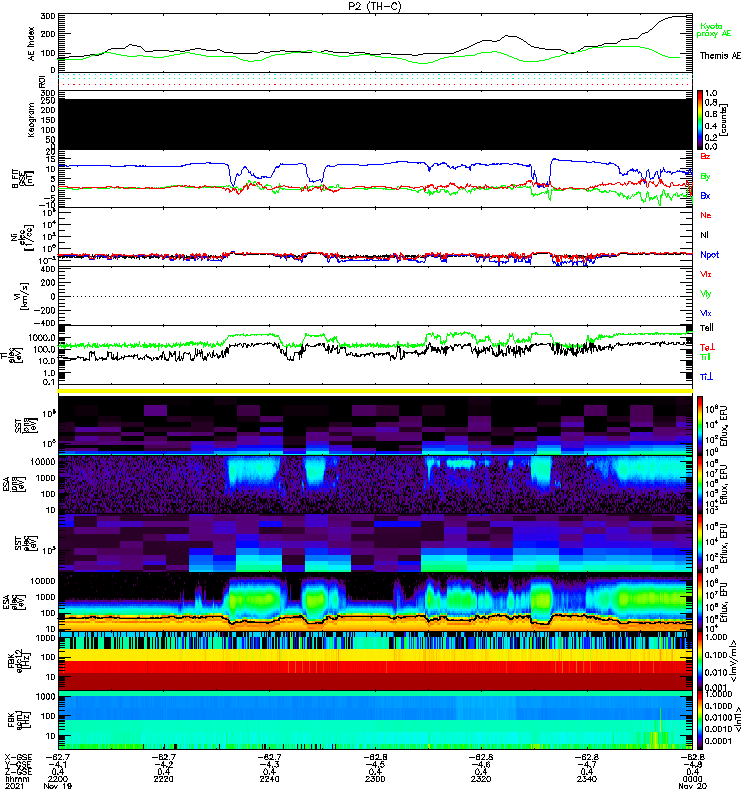Select the Themis AE legend label
The width and height of the screenshot is (750, 800).
(720, 56)
